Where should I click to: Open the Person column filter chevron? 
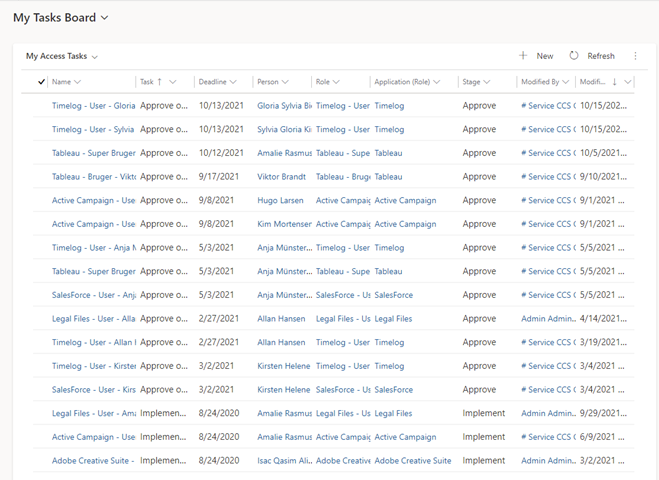284,82
